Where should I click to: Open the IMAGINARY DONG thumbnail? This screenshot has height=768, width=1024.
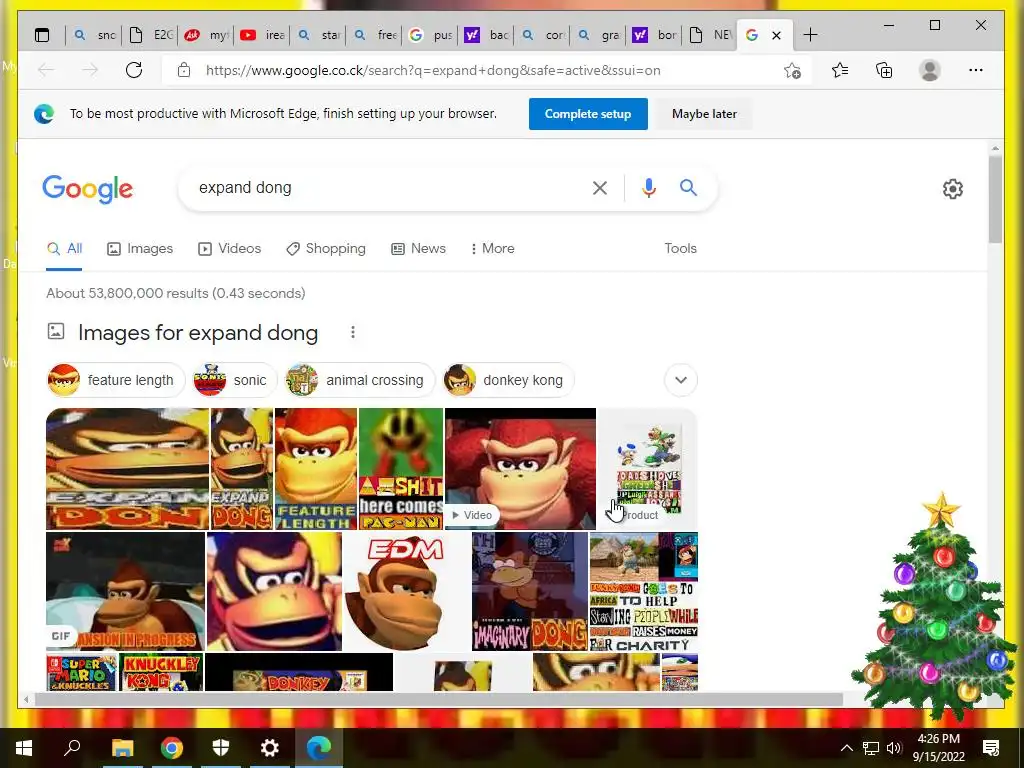pos(530,592)
